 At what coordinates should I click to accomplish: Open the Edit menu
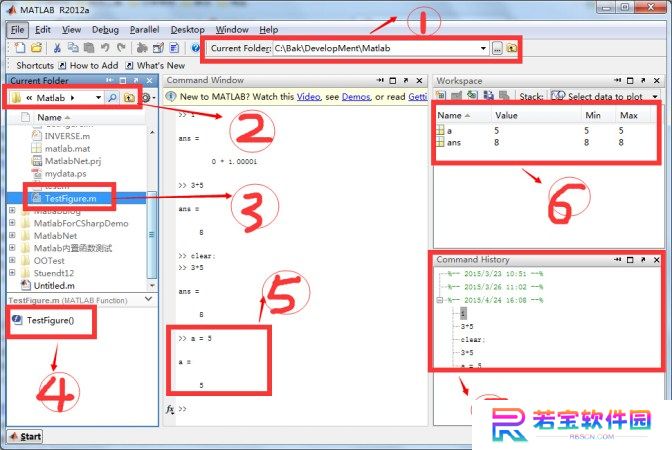pyautogui.click(x=43, y=30)
